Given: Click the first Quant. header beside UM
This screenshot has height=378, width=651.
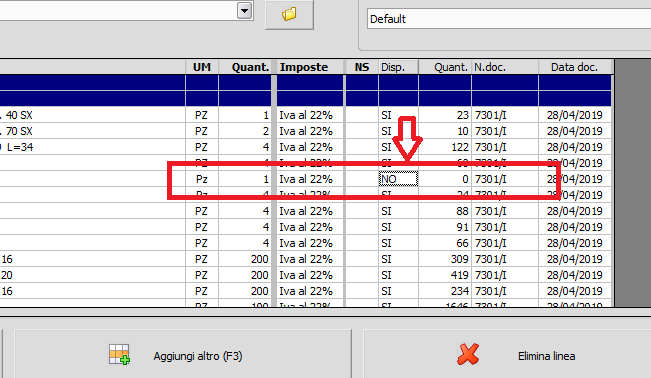Looking at the screenshot, I should click(x=245, y=67).
